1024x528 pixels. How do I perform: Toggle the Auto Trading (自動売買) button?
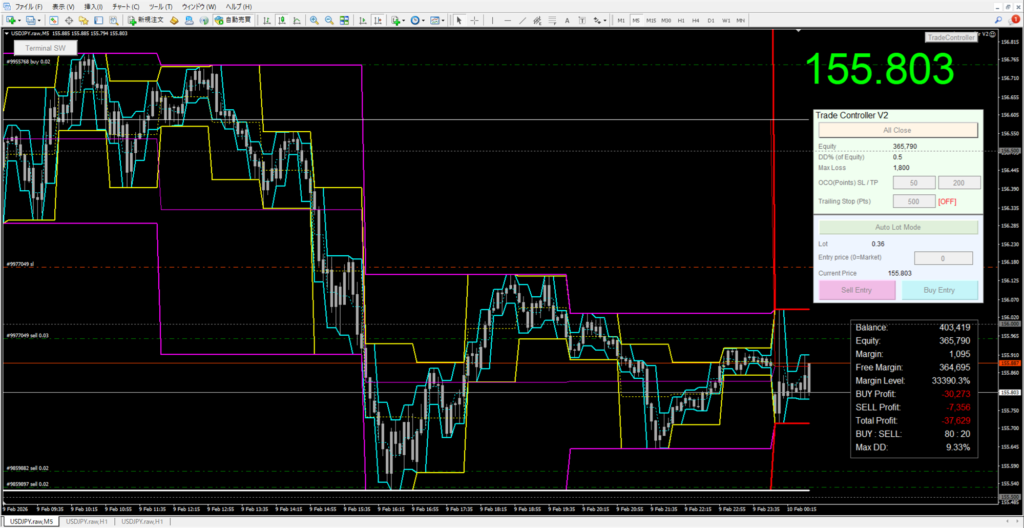233,20
